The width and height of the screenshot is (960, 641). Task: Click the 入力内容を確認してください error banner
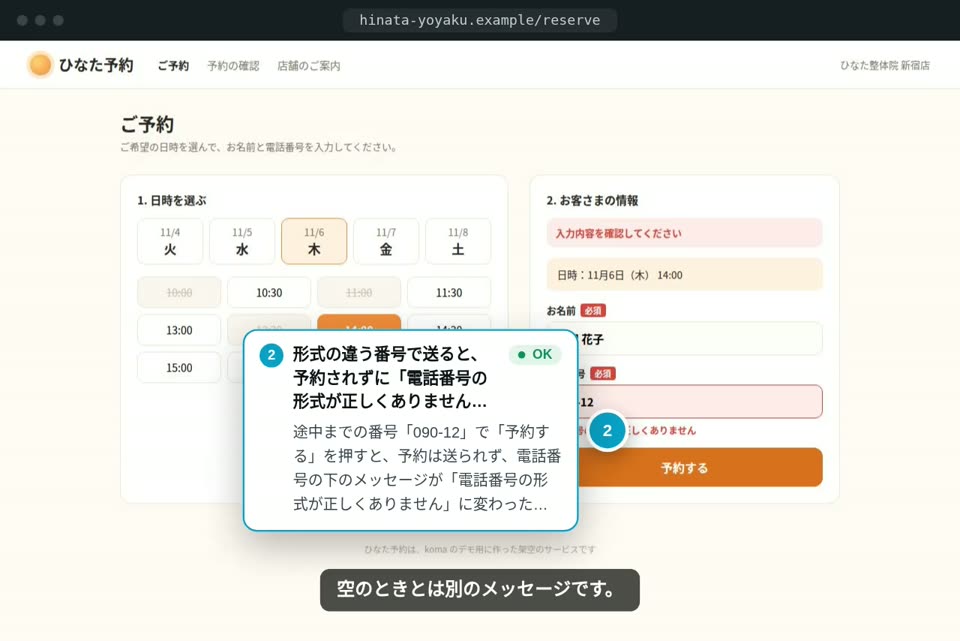[684, 233]
